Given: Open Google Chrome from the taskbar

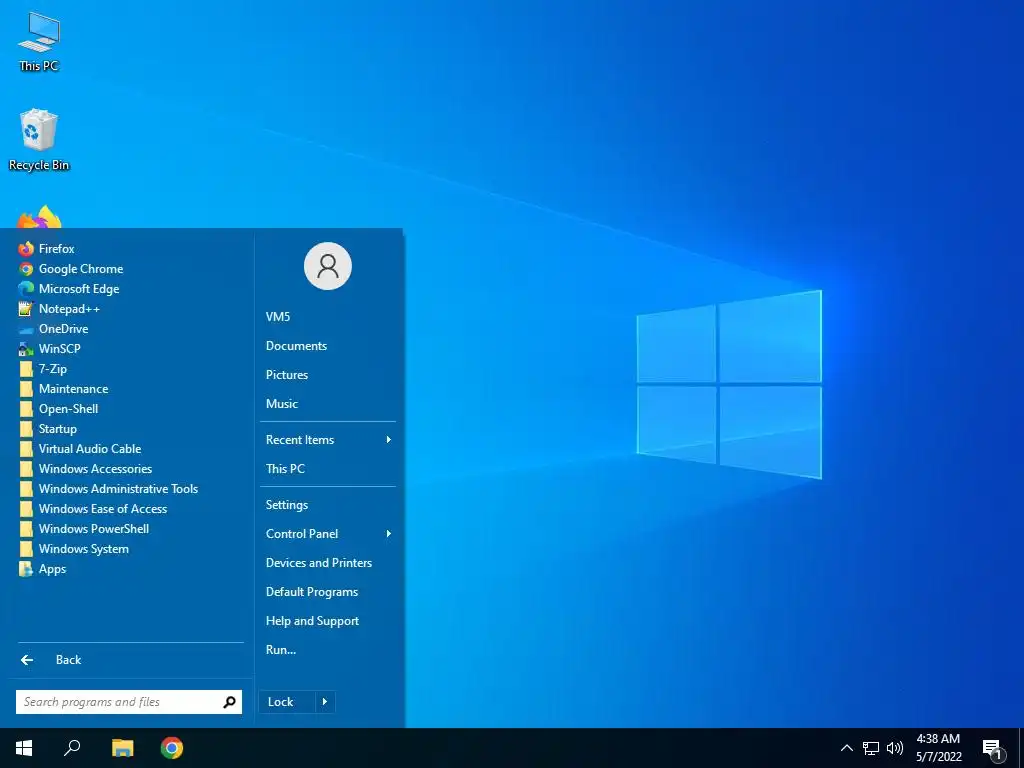Looking at the screenshot, I should [x=172, y=748].
